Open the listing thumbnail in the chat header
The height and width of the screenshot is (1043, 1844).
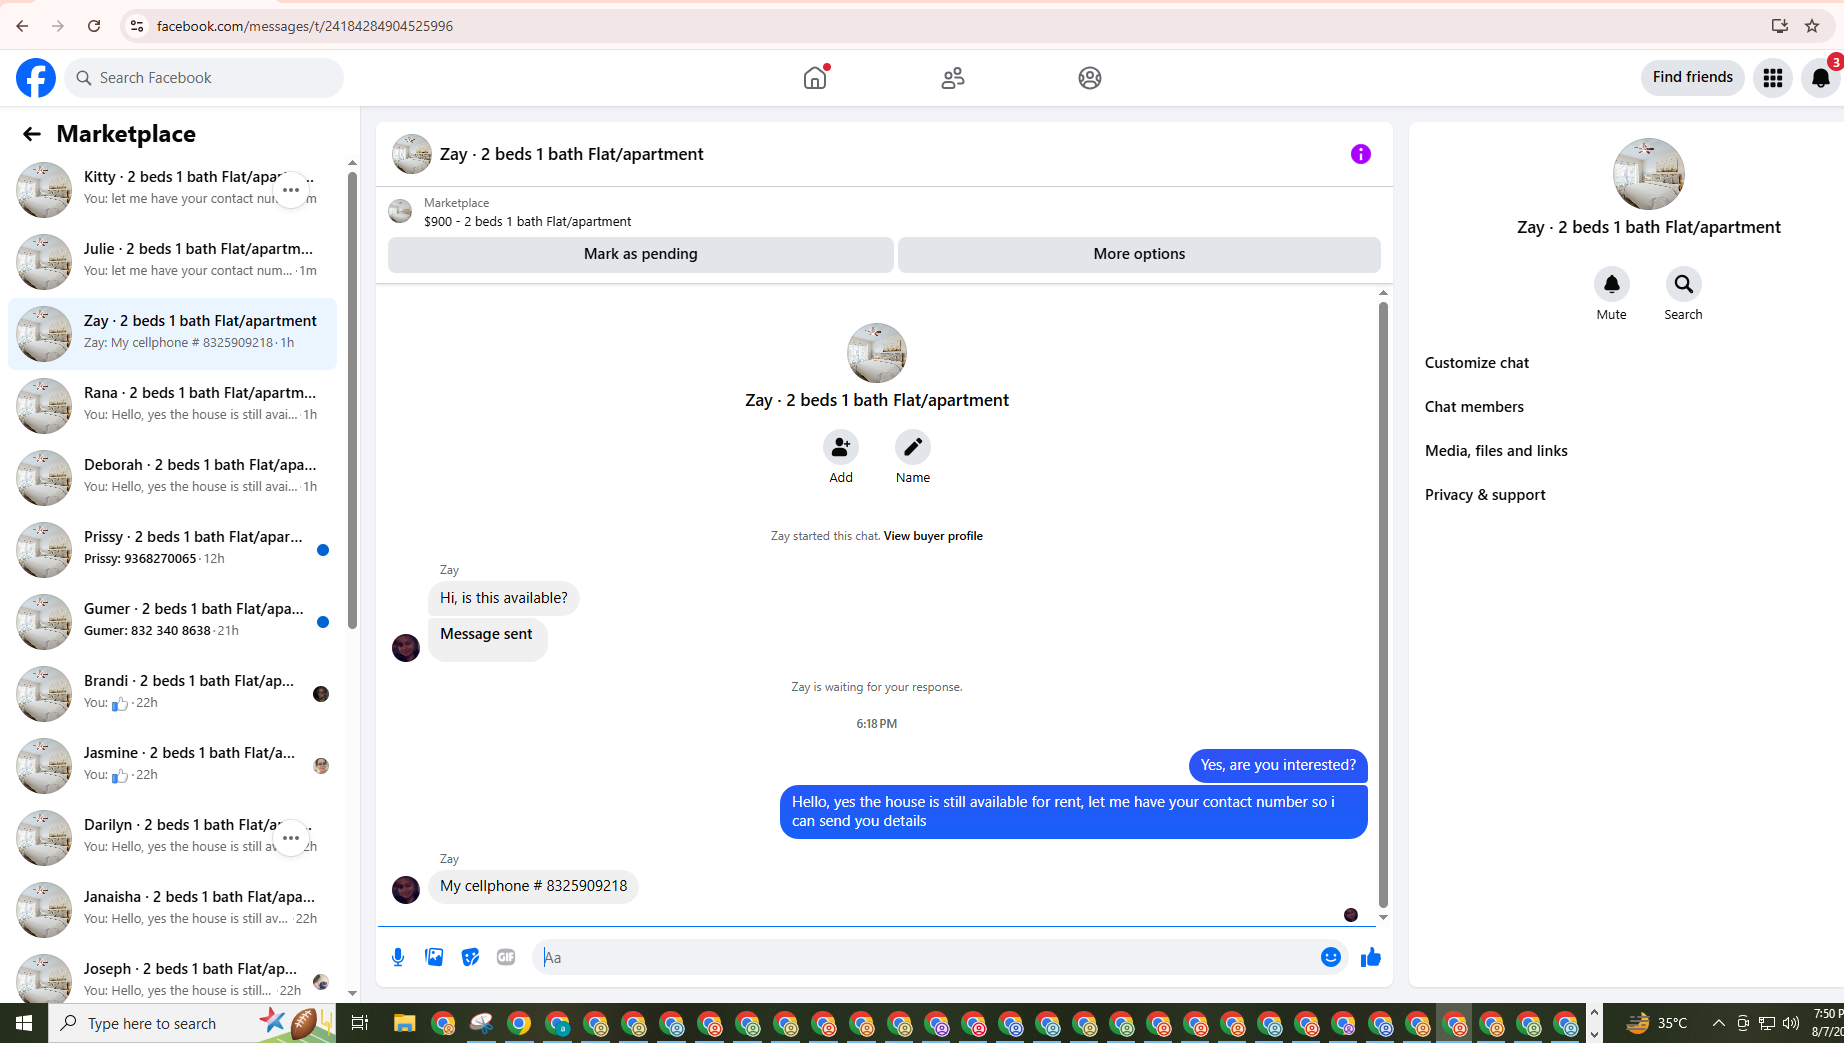click(x=412, y=154)
